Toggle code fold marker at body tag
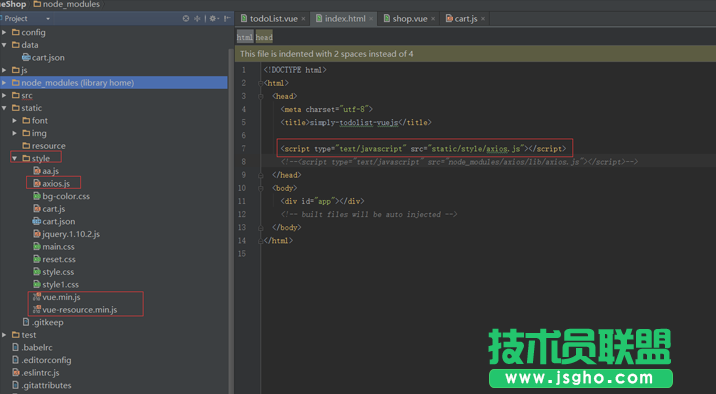Screen dimensions: 716x394 click(x=261, y=188)
